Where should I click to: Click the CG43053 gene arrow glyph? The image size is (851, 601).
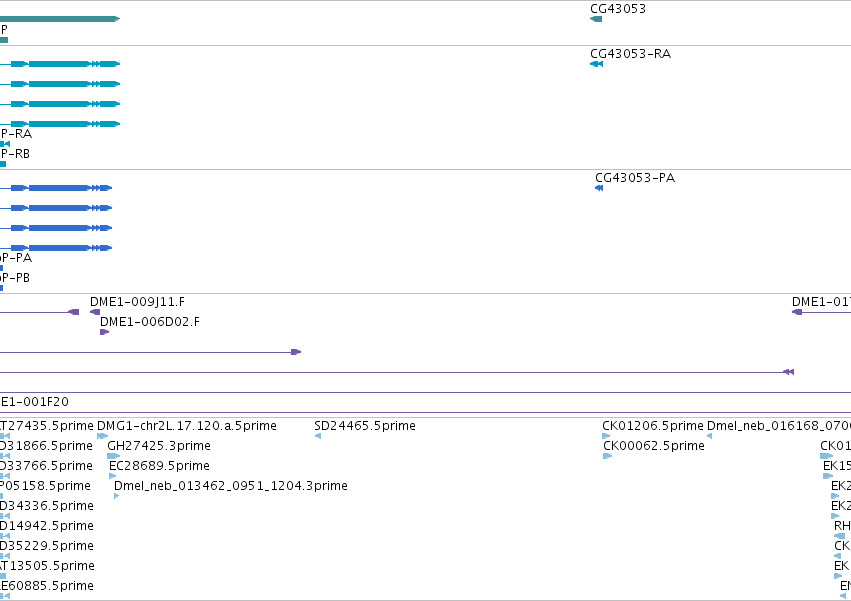pos(596,19)
